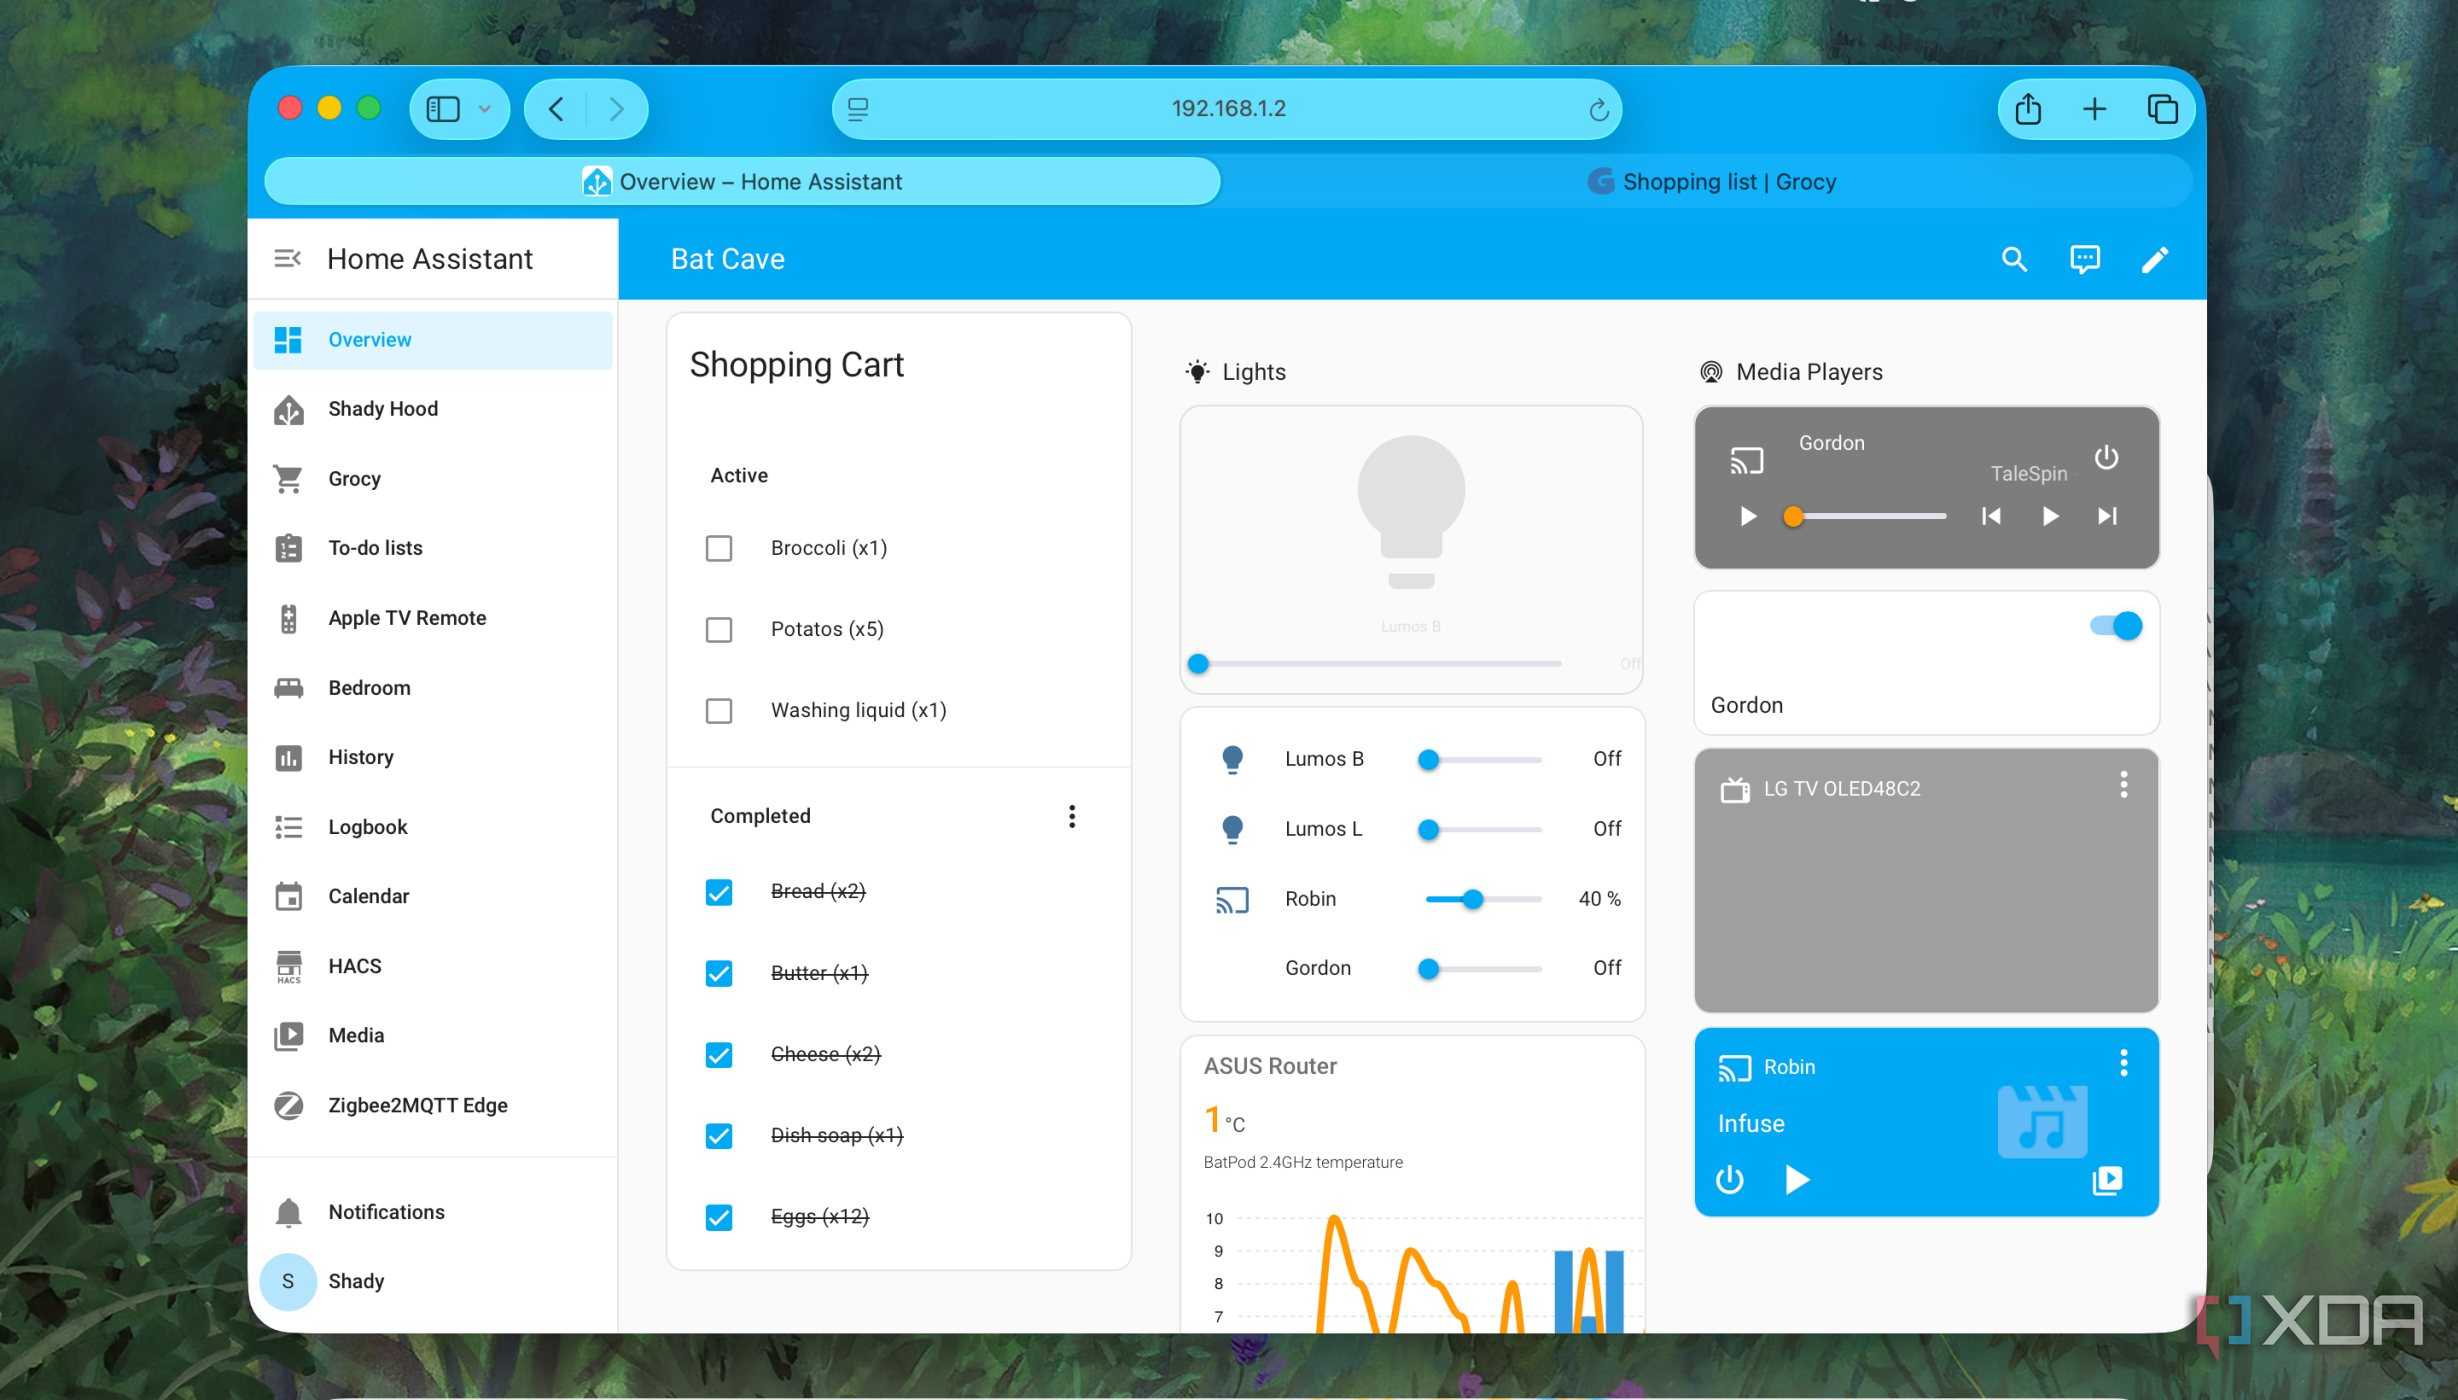Click the large Lumos B light bulb

(x=1411, y=511)
